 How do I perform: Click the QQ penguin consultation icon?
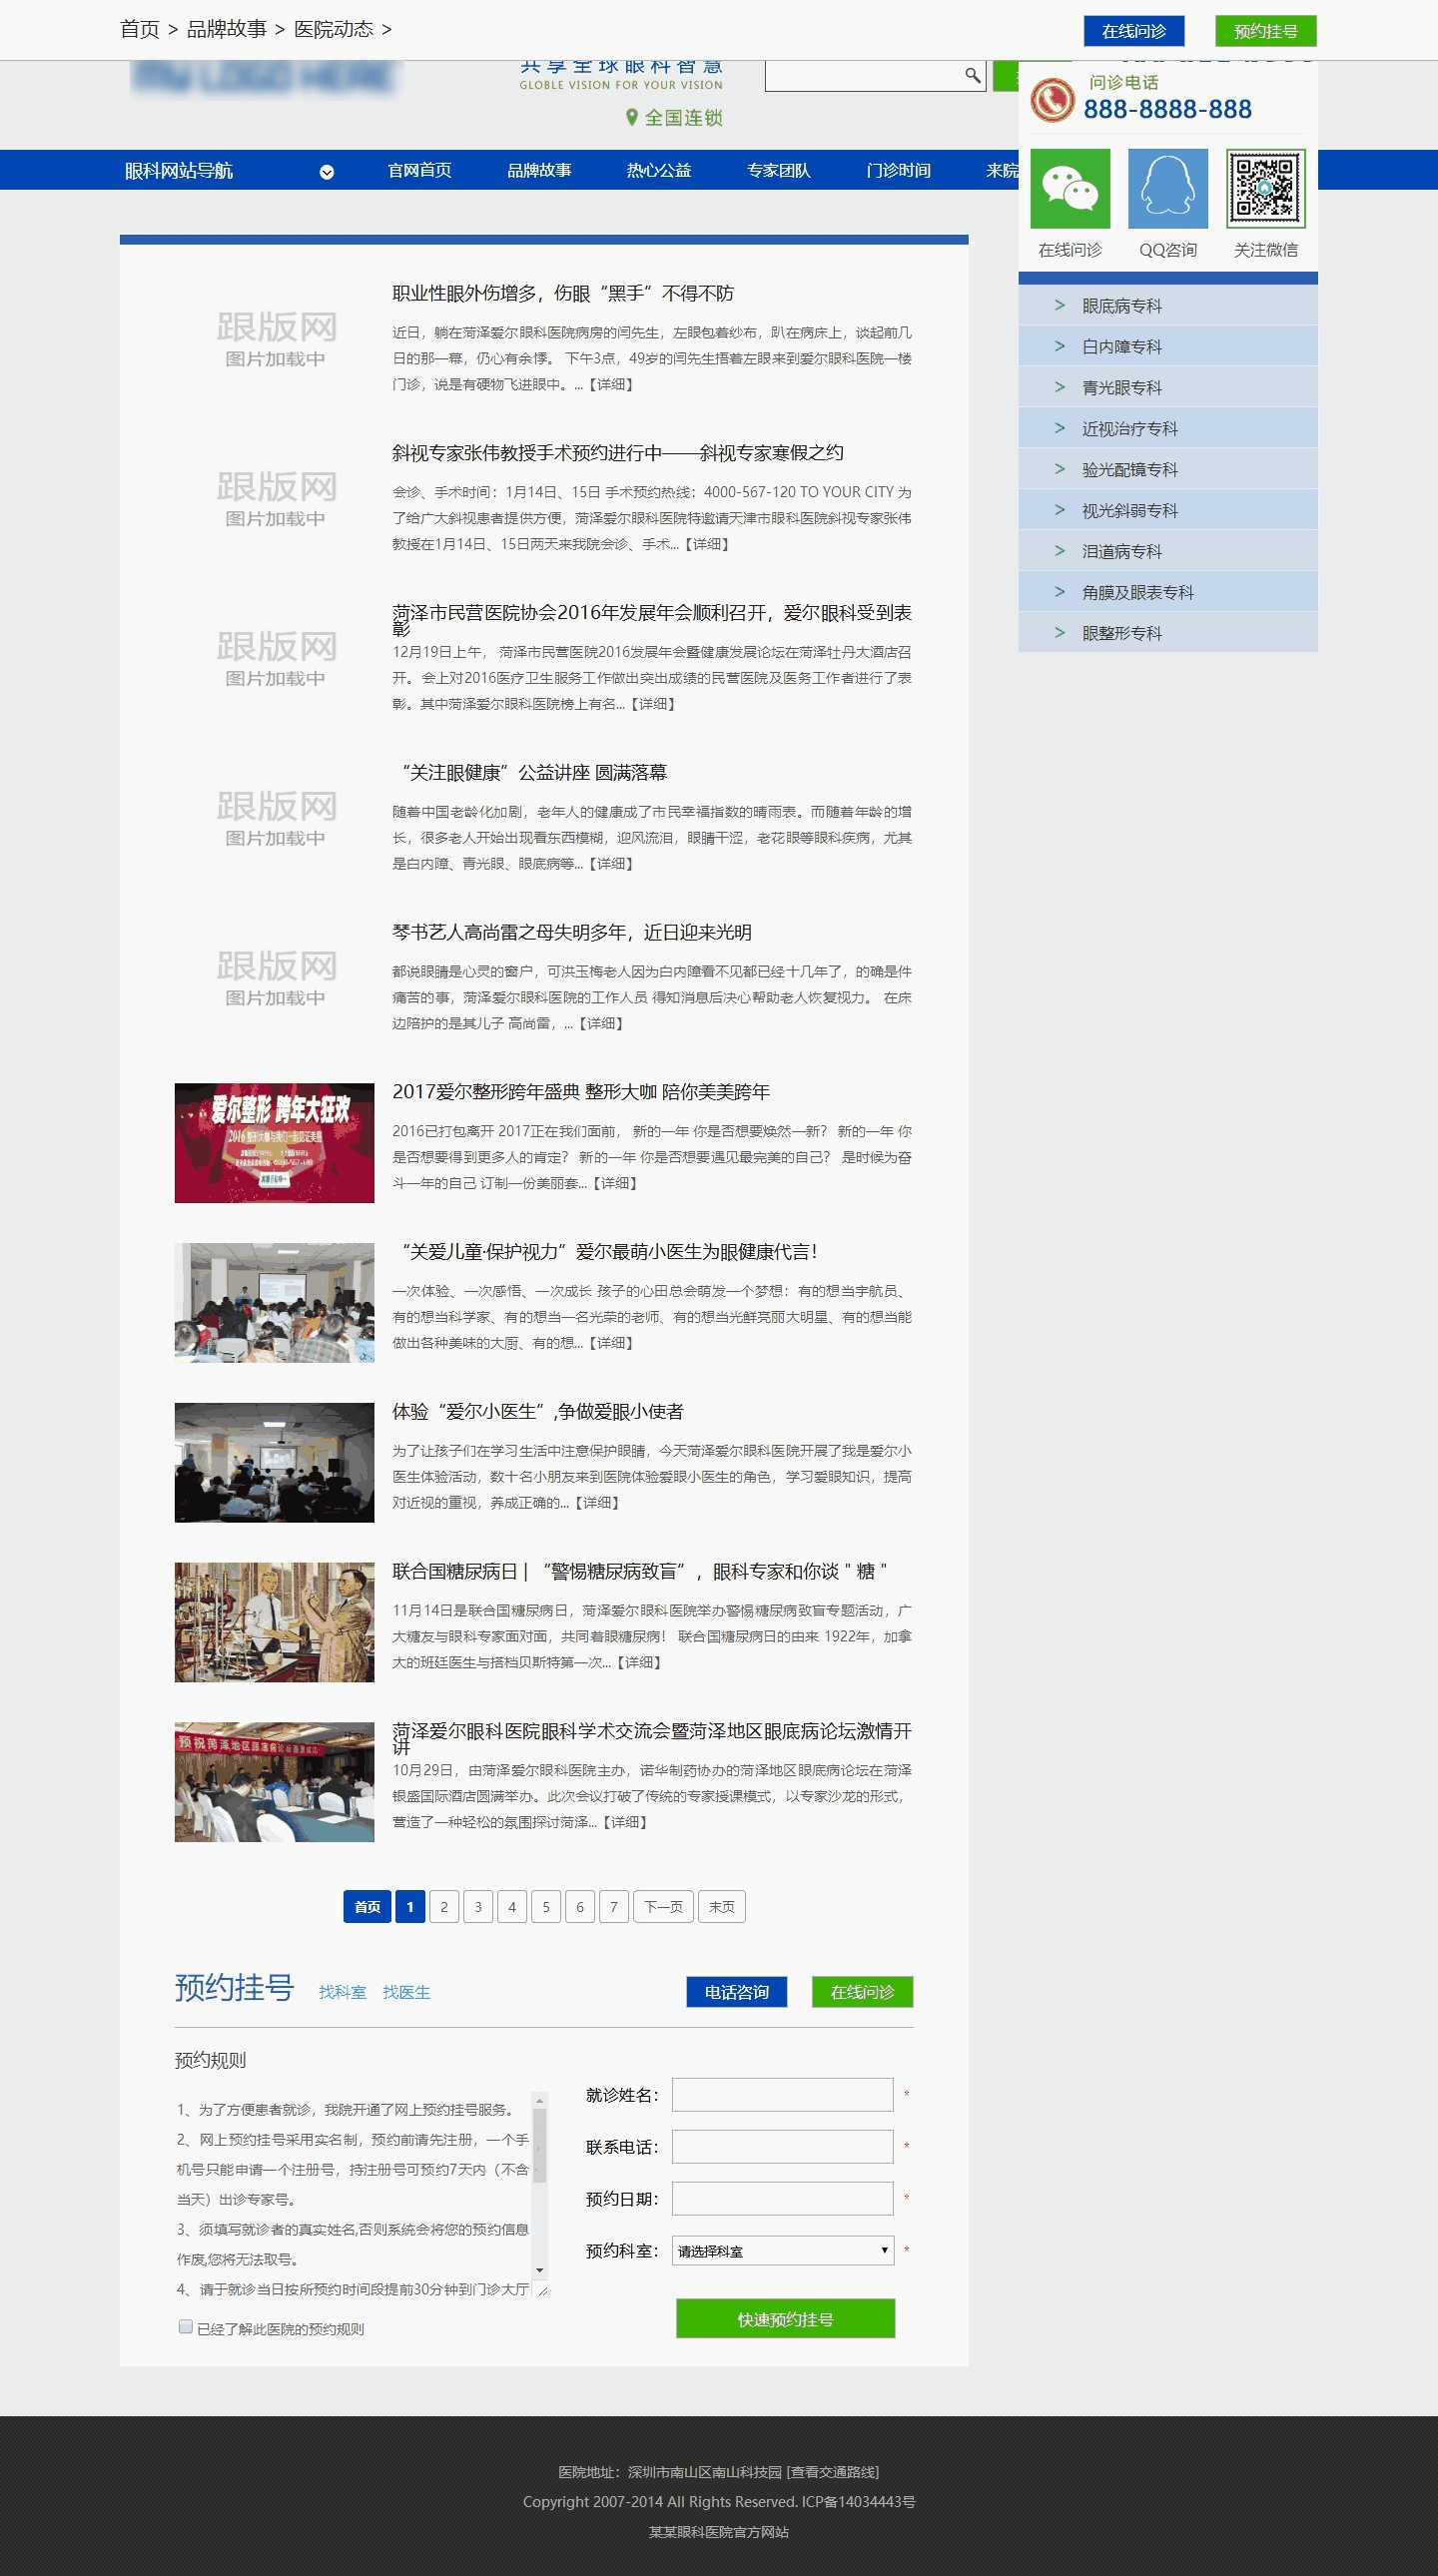pos(1167,188)
